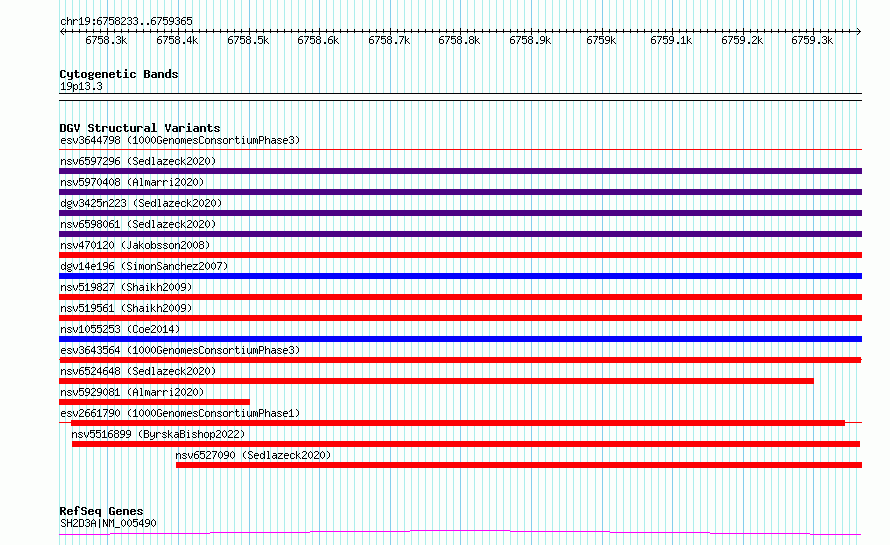Click variant label nsv470120 (Jakobsson2008)
The height and width of the screenshot is (545, 890).
pos(135,245)
